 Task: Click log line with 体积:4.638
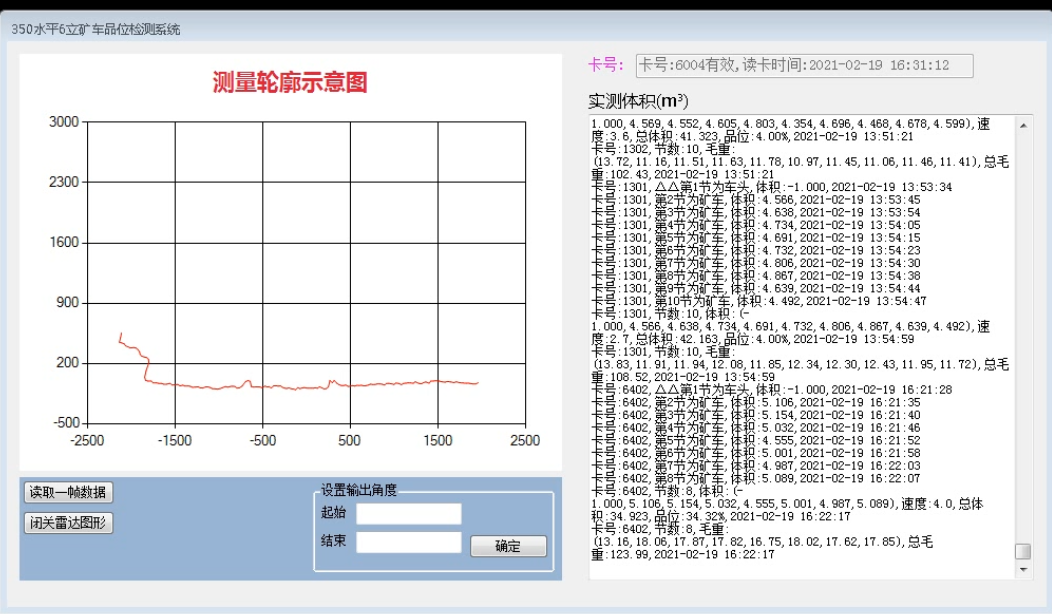[x=755, y=213]
